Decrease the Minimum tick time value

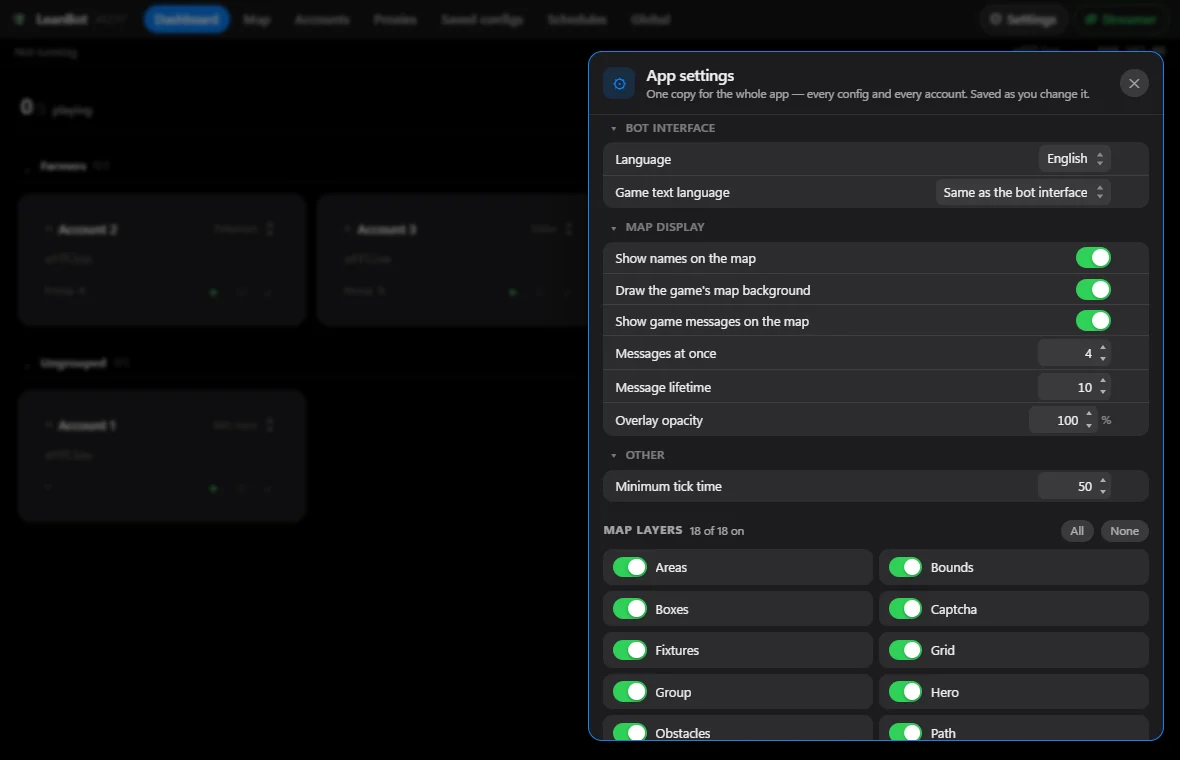click(x=1102, y=492)
